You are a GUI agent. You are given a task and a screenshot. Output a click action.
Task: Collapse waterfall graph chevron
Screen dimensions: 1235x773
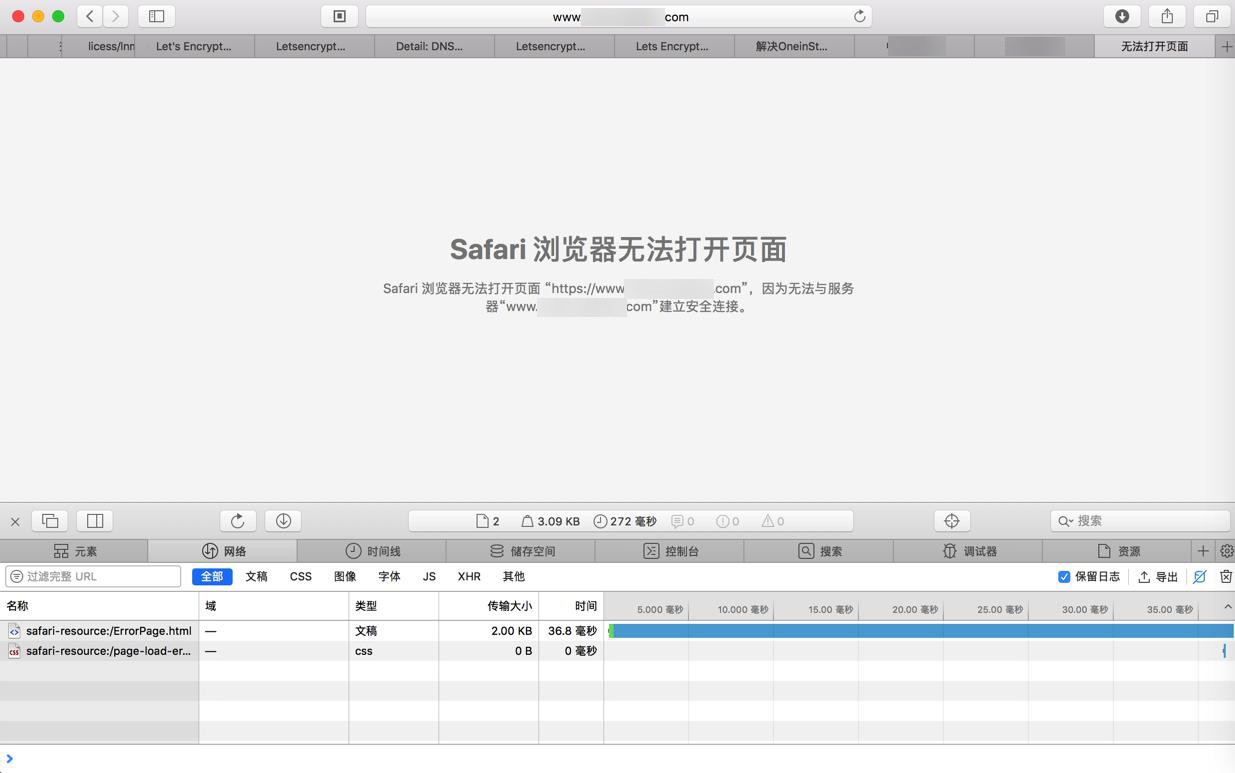[x=1227, y=607]
